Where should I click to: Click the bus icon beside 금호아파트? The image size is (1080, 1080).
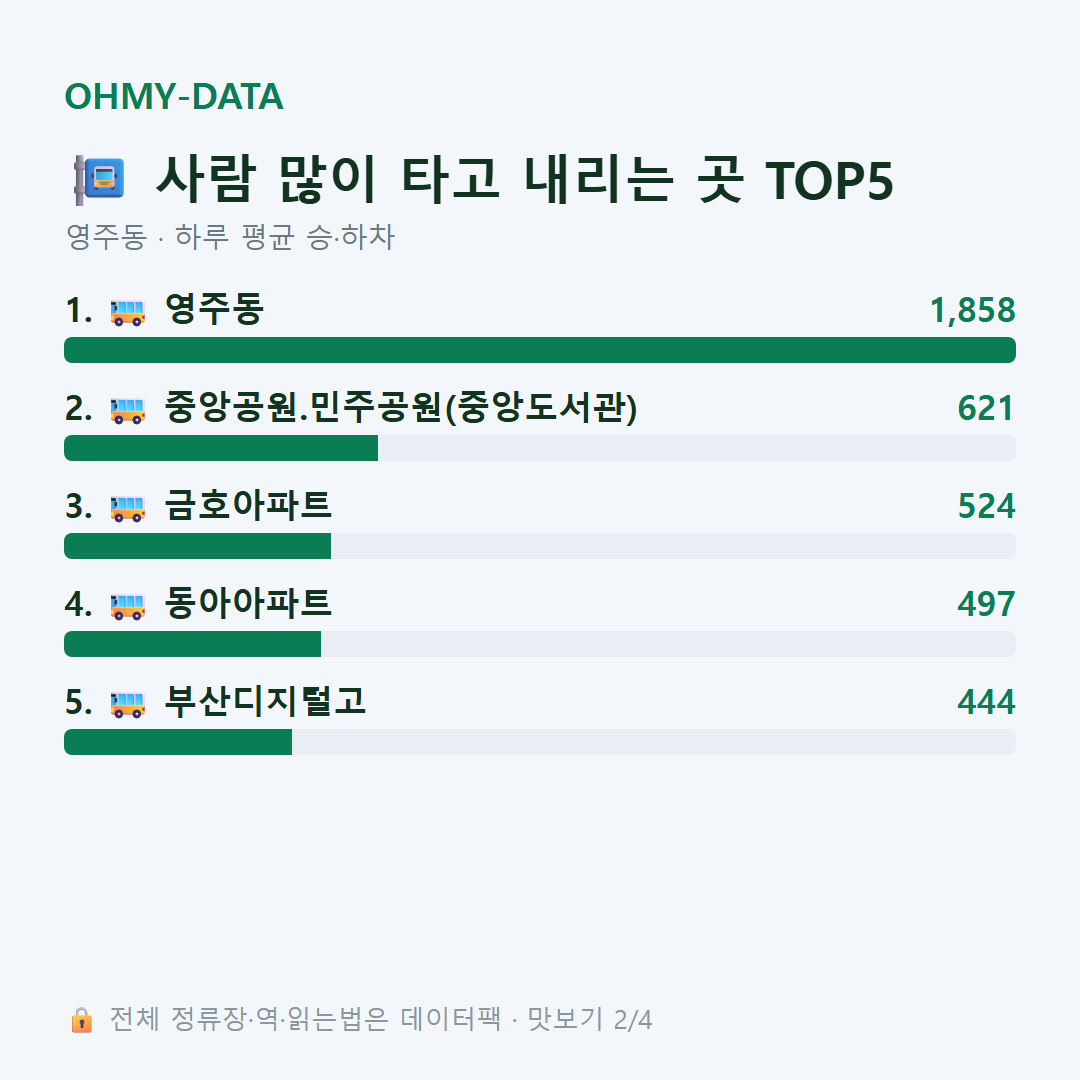[x=128, y=508]
